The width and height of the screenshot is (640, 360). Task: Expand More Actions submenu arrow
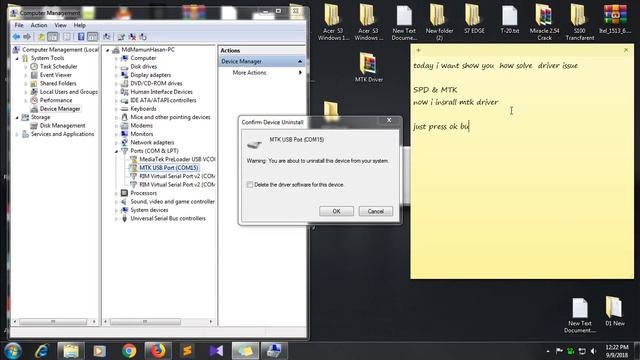pos(300,73)
